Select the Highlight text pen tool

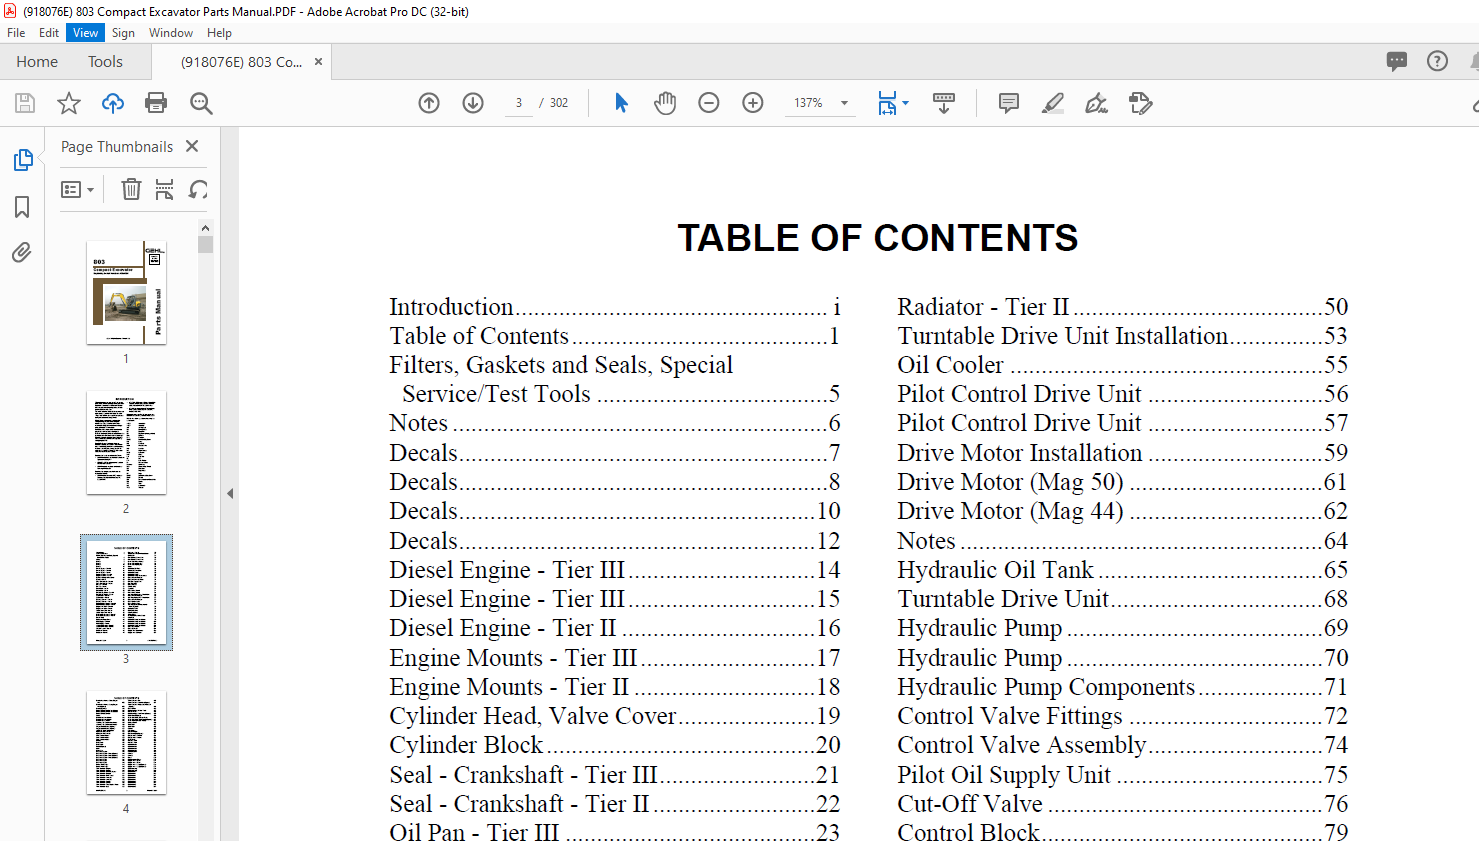tap(1053, 103)
